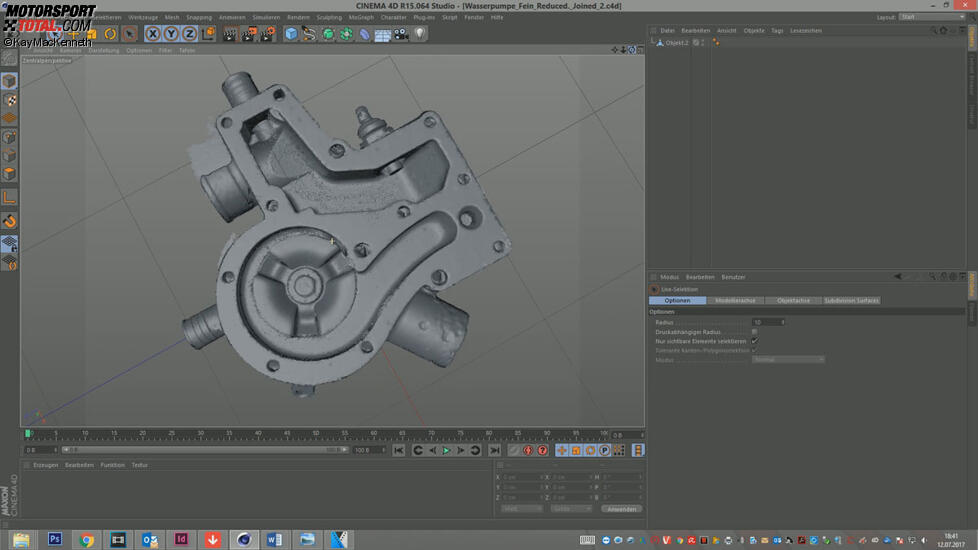Toggle position keyframe recording icon
This screenshot has width=978, height=550.
click(561, 450)
